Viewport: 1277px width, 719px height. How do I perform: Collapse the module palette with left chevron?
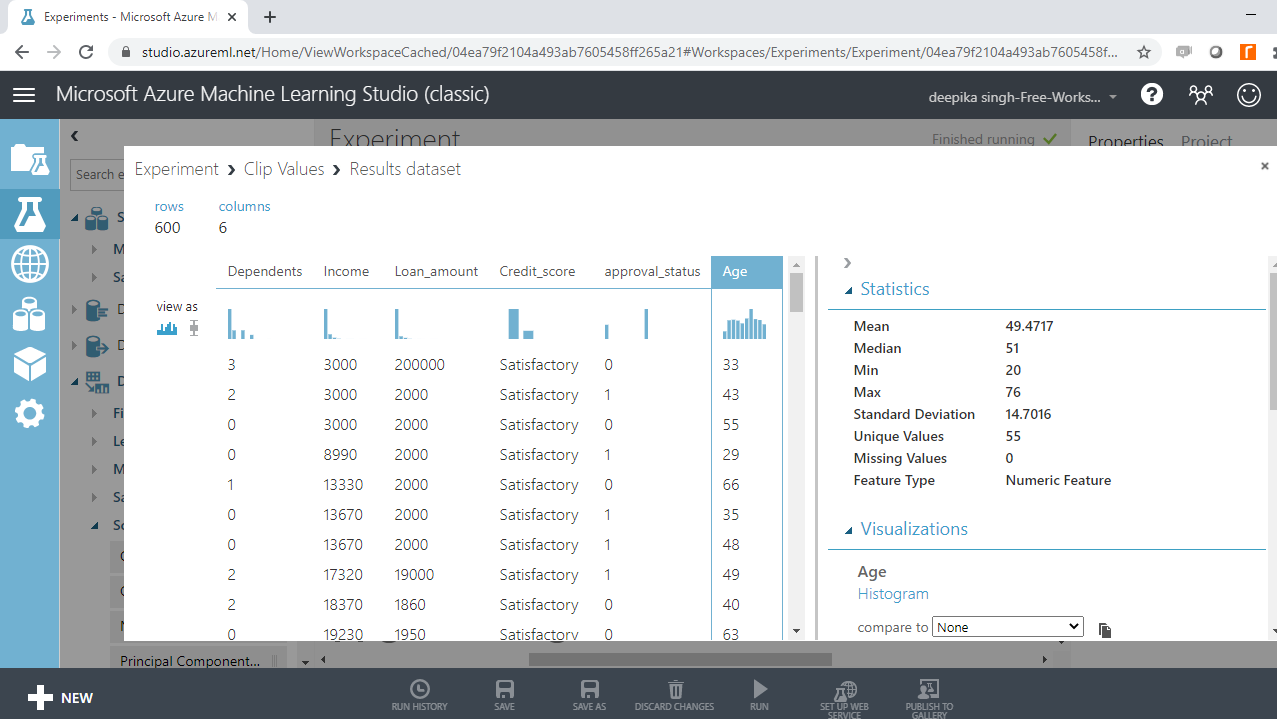click(74, 136)
